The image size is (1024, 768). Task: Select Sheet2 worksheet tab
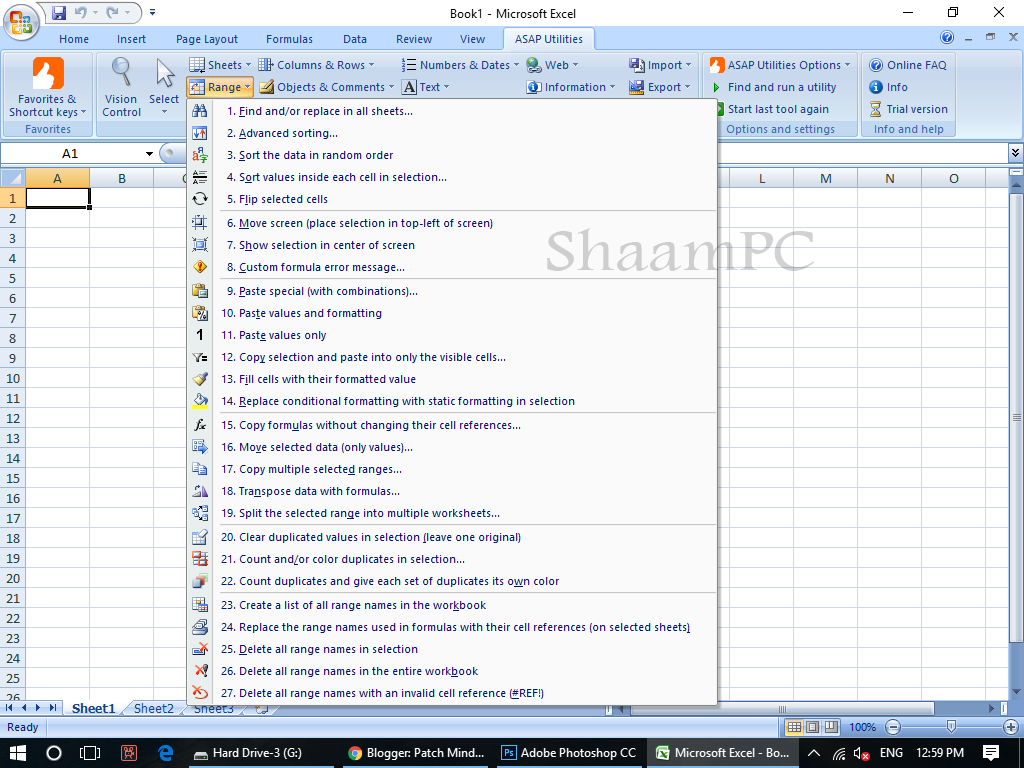(x=153, y=709)
